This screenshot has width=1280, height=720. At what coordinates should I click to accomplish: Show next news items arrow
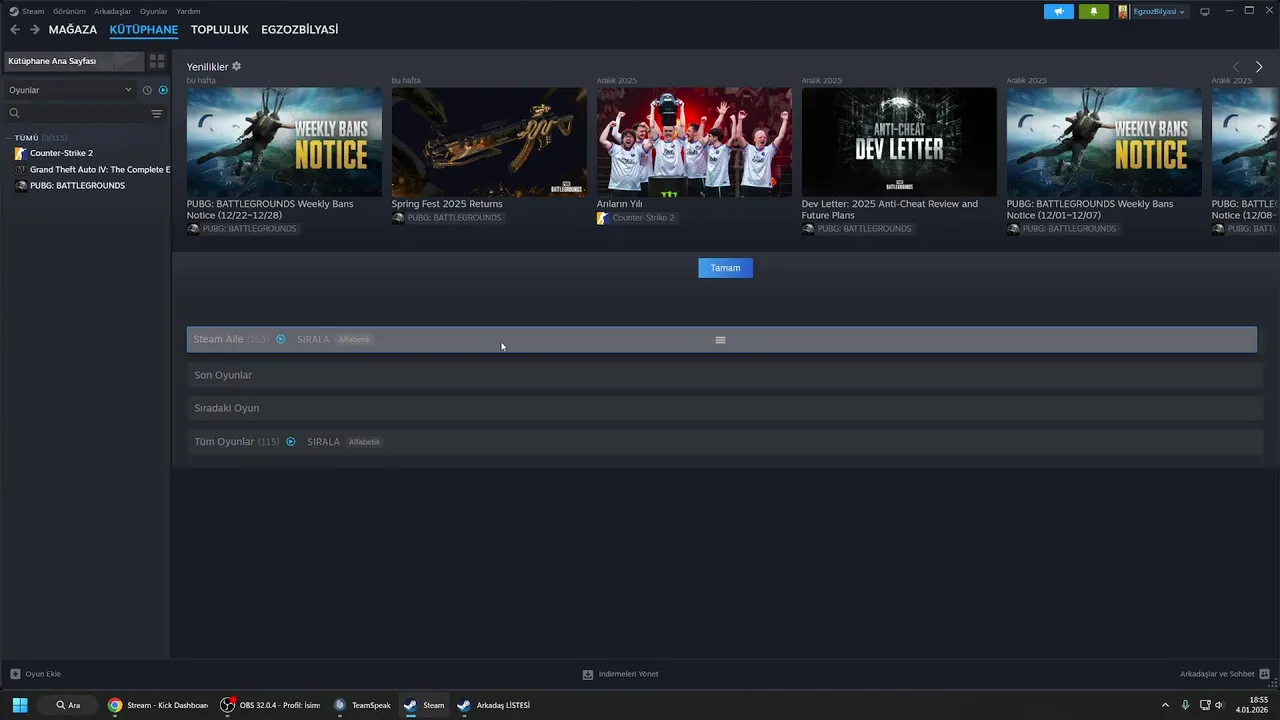(x=1259, y=67)
